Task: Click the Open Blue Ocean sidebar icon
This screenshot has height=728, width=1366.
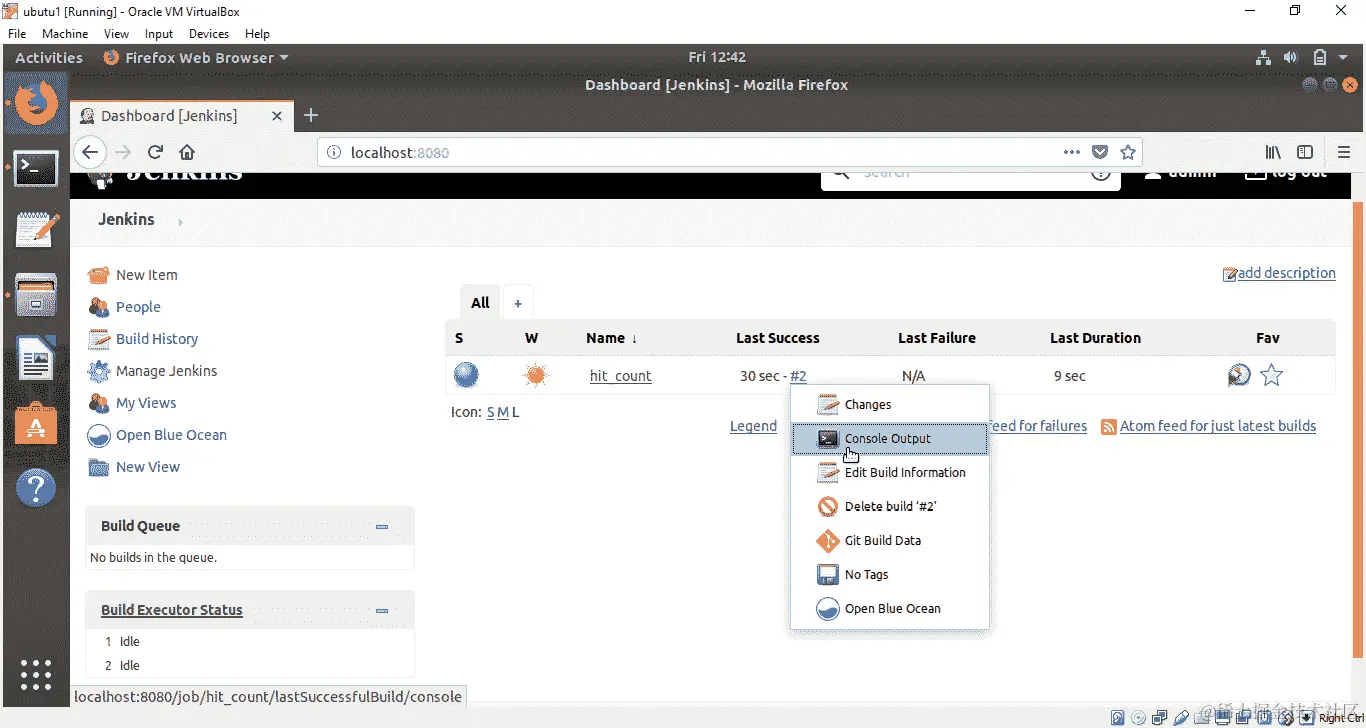Action: (98, 435)
